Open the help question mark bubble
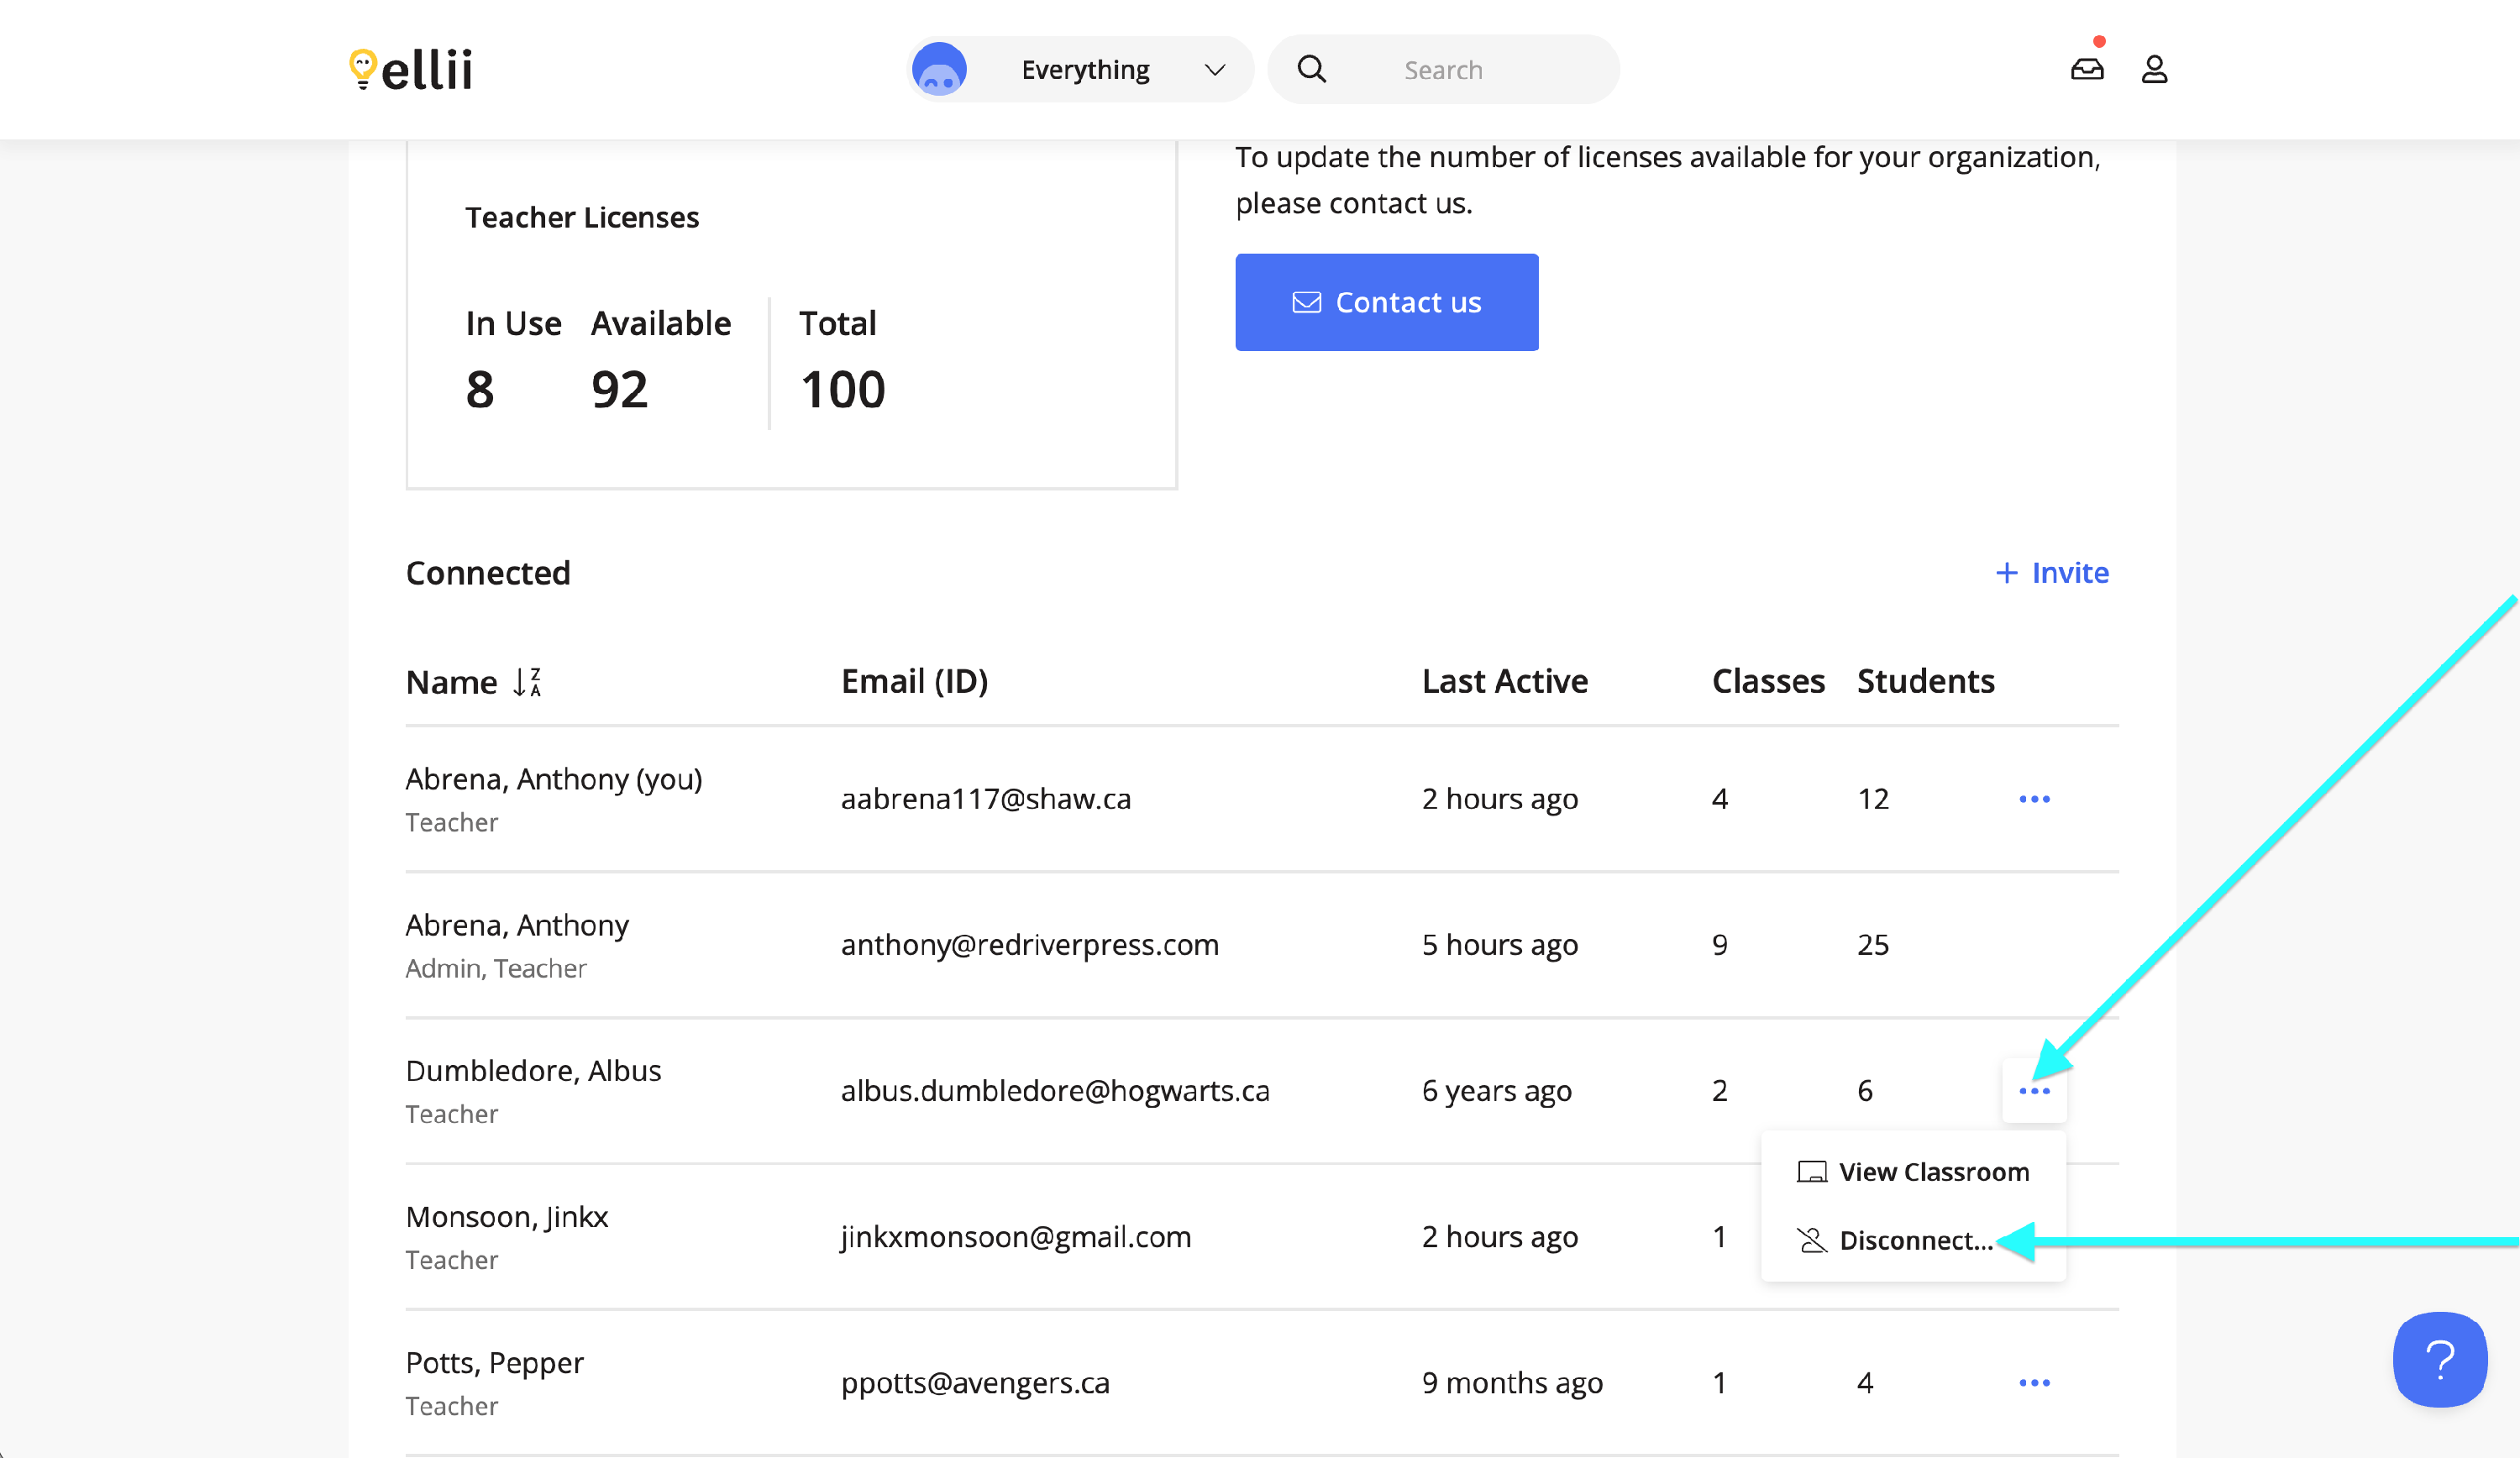This screenshot has height=1458, width=2520. point(2439,1359)
